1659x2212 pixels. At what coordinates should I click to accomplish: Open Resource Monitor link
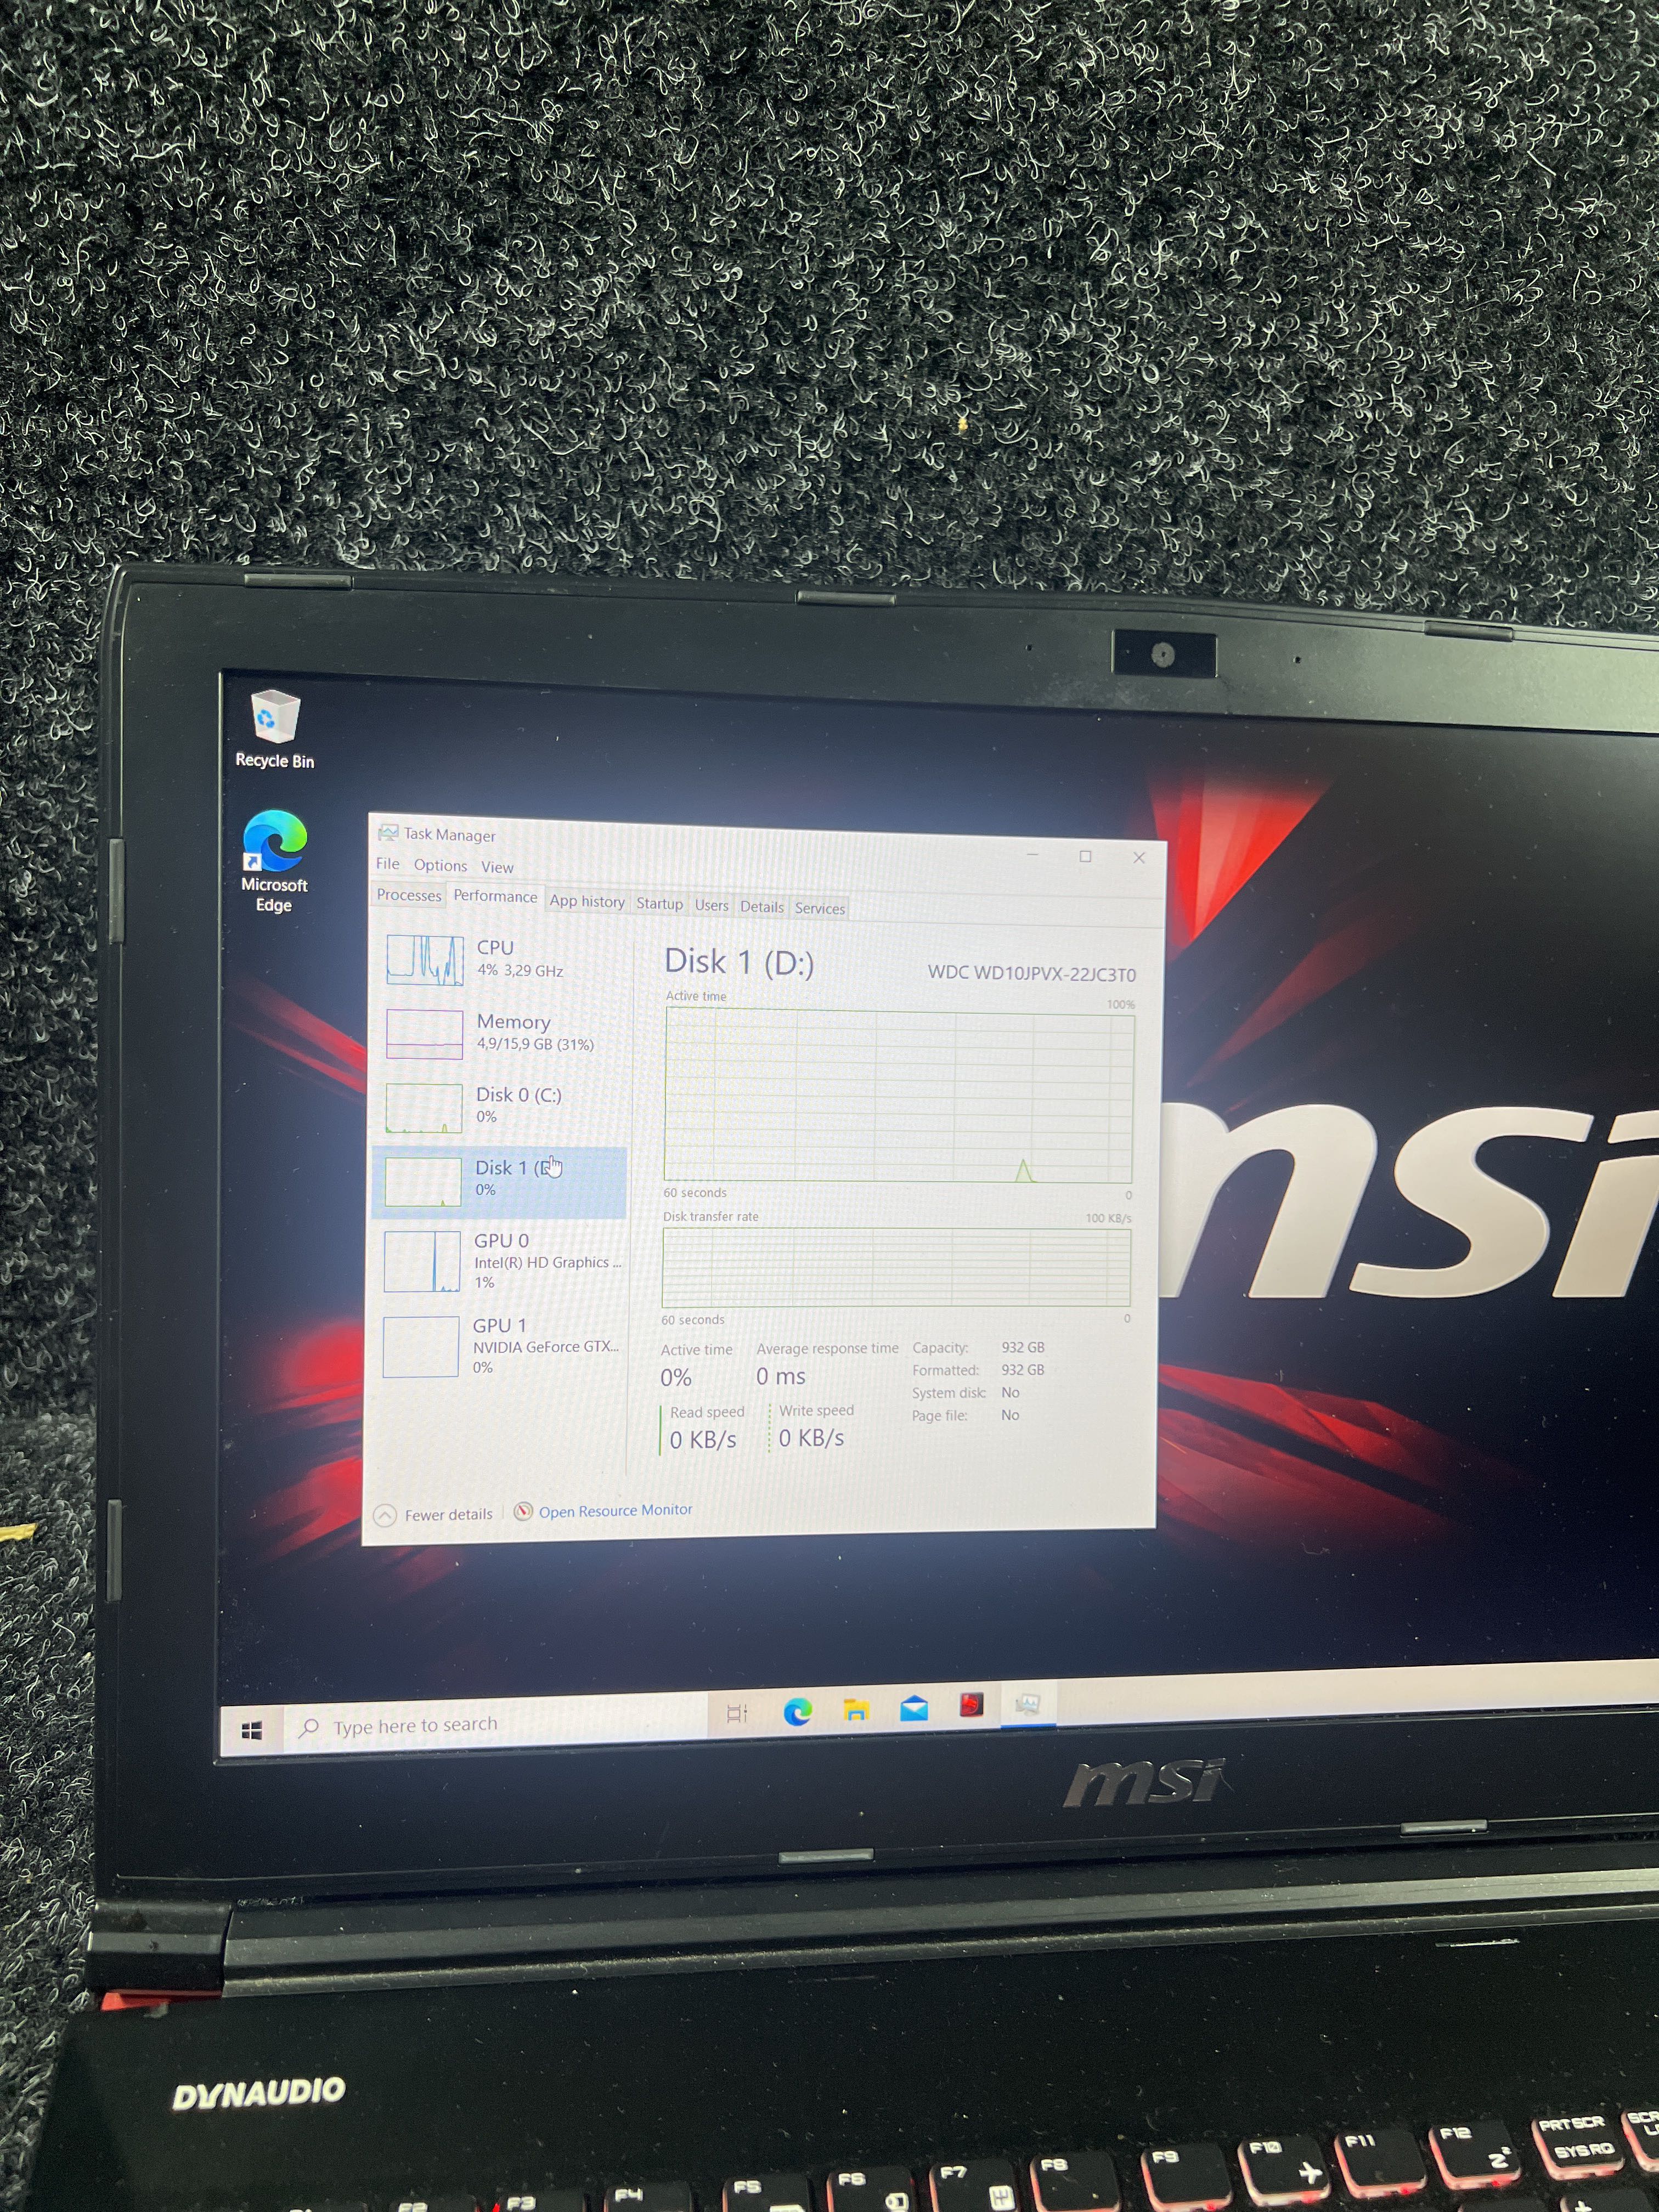point(614,1510)
